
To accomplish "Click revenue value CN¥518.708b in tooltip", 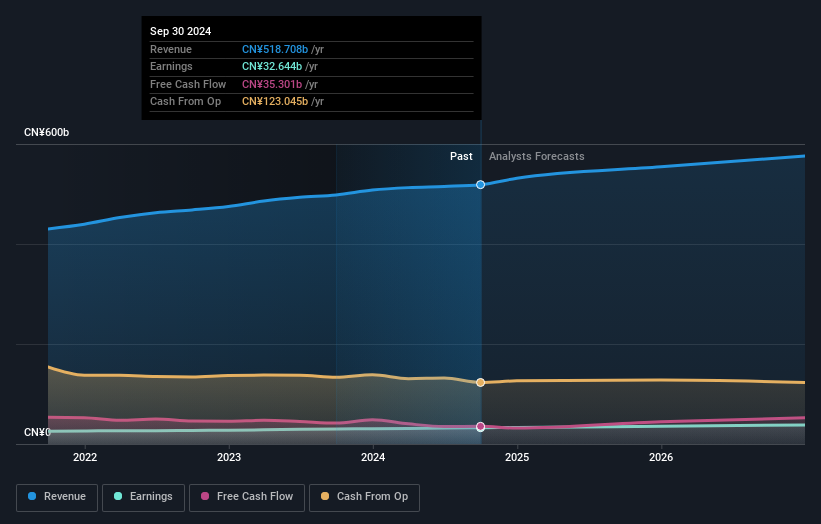I will (275, 49).
